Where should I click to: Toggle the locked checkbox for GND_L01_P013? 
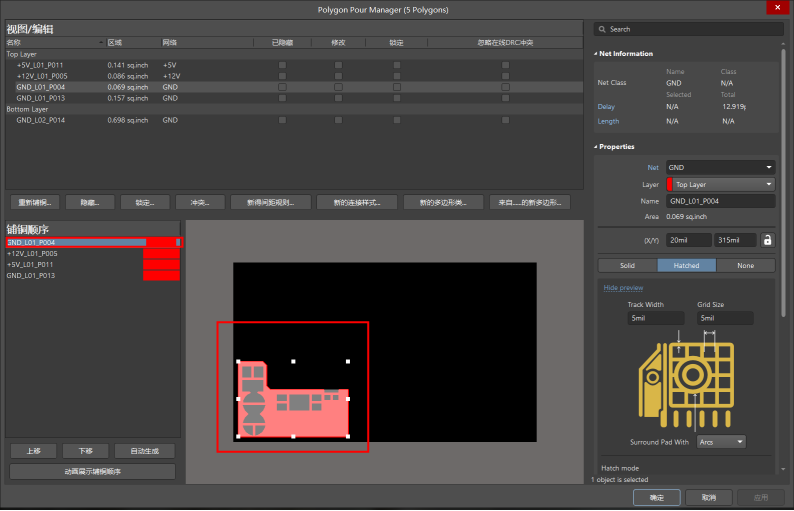397,98
